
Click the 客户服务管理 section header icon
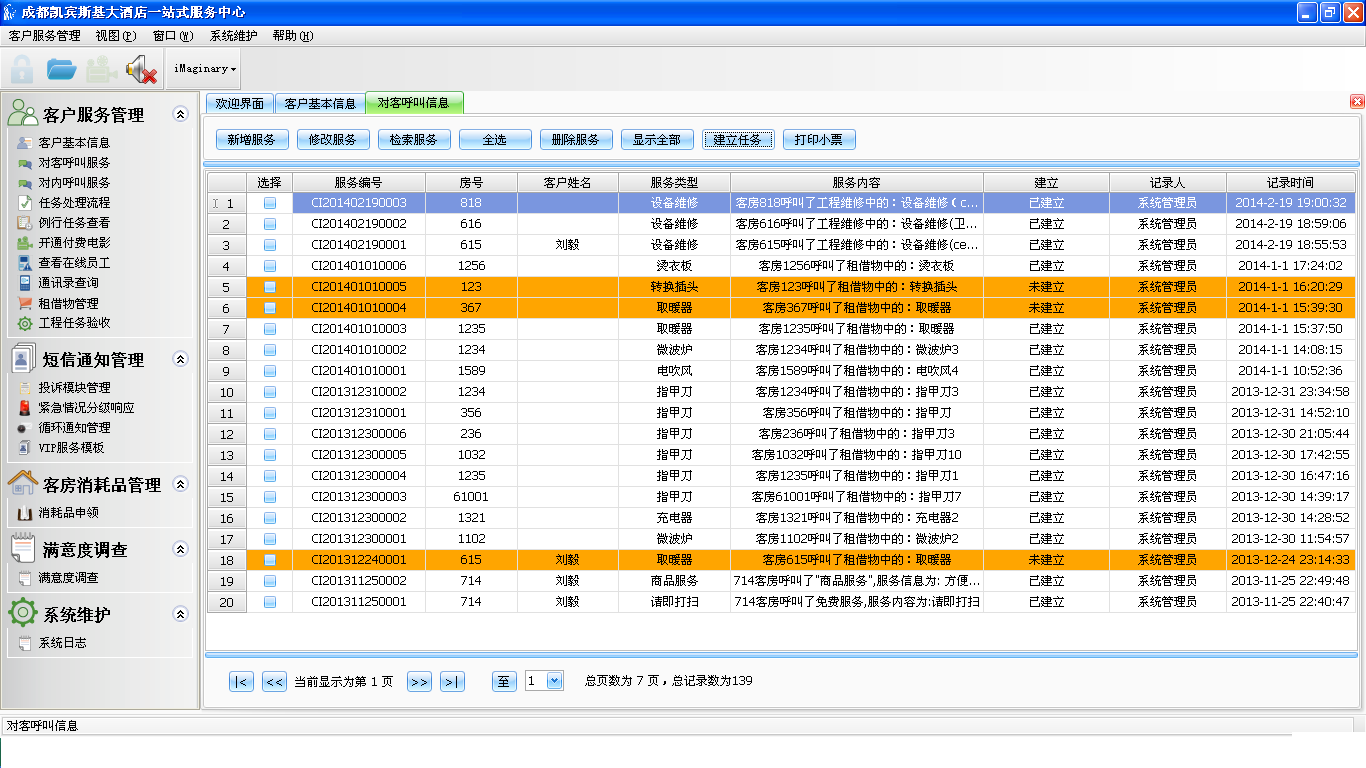pos(23,113)
